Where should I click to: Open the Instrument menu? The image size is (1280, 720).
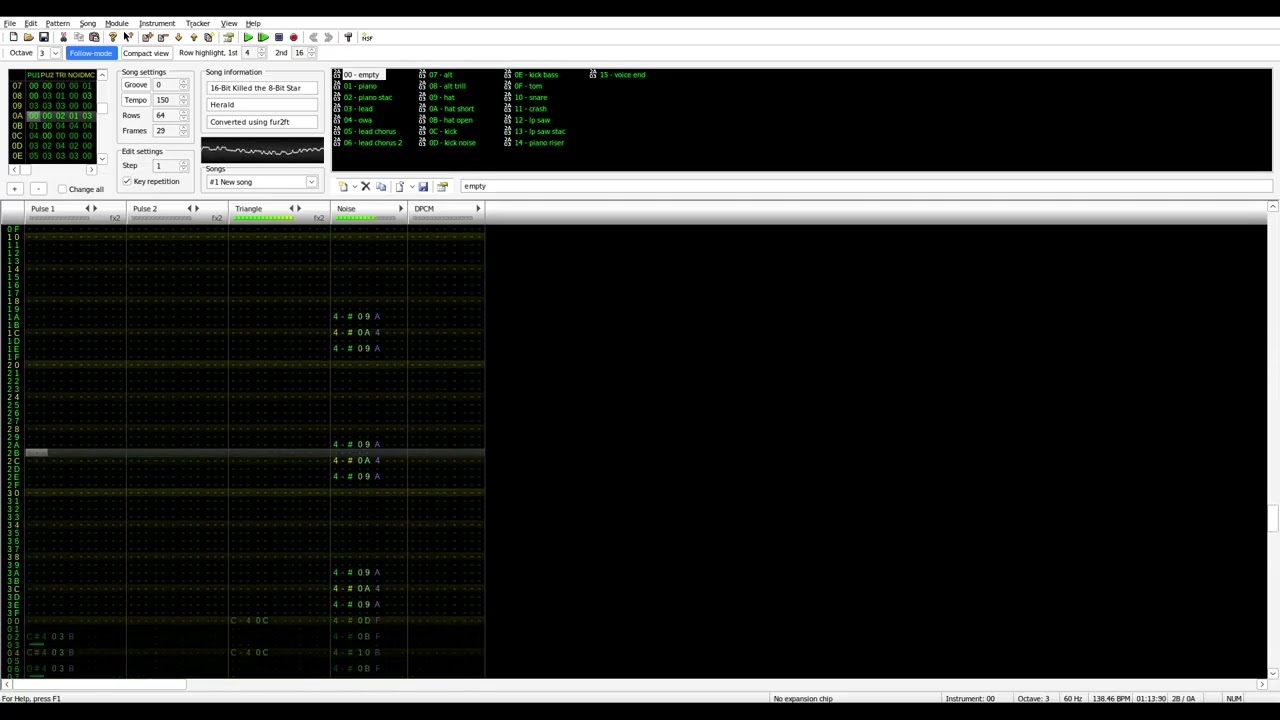click(157, 23)
